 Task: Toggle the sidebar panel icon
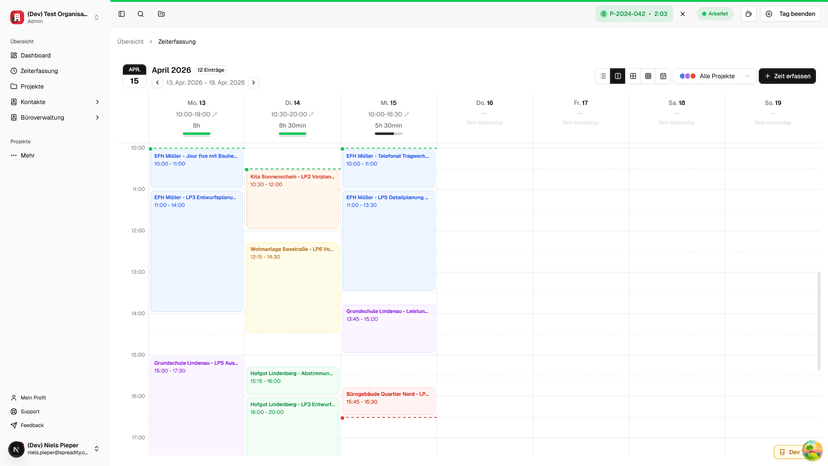click(121, 14)
